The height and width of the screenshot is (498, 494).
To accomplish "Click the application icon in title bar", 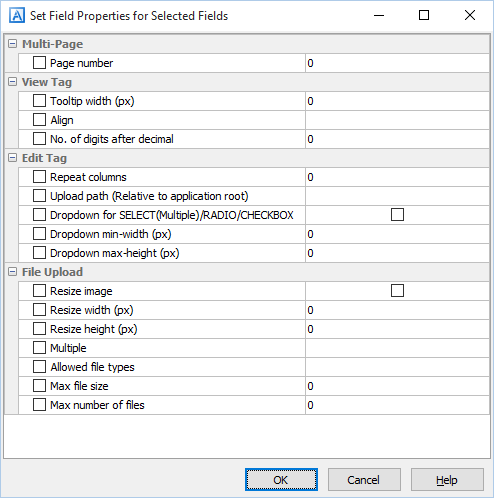I will [x=17, y=15].
